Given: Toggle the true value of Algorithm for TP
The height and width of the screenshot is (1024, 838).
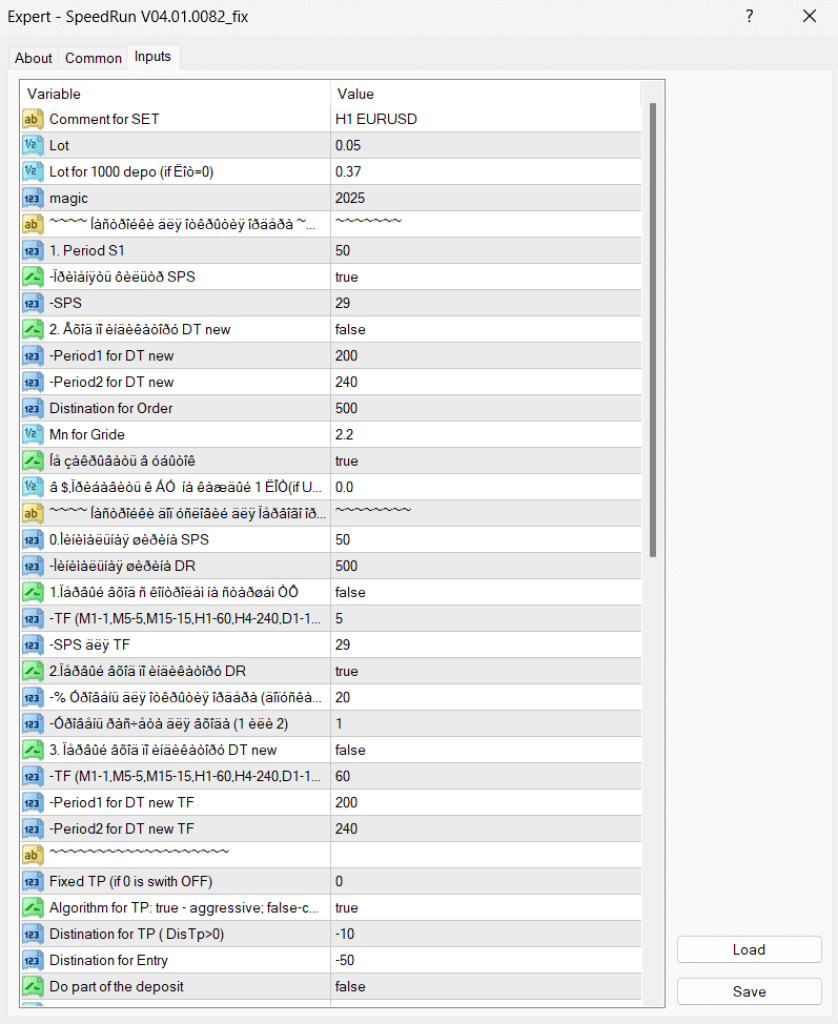Looking at the screenshot, I should click(486, 908).
